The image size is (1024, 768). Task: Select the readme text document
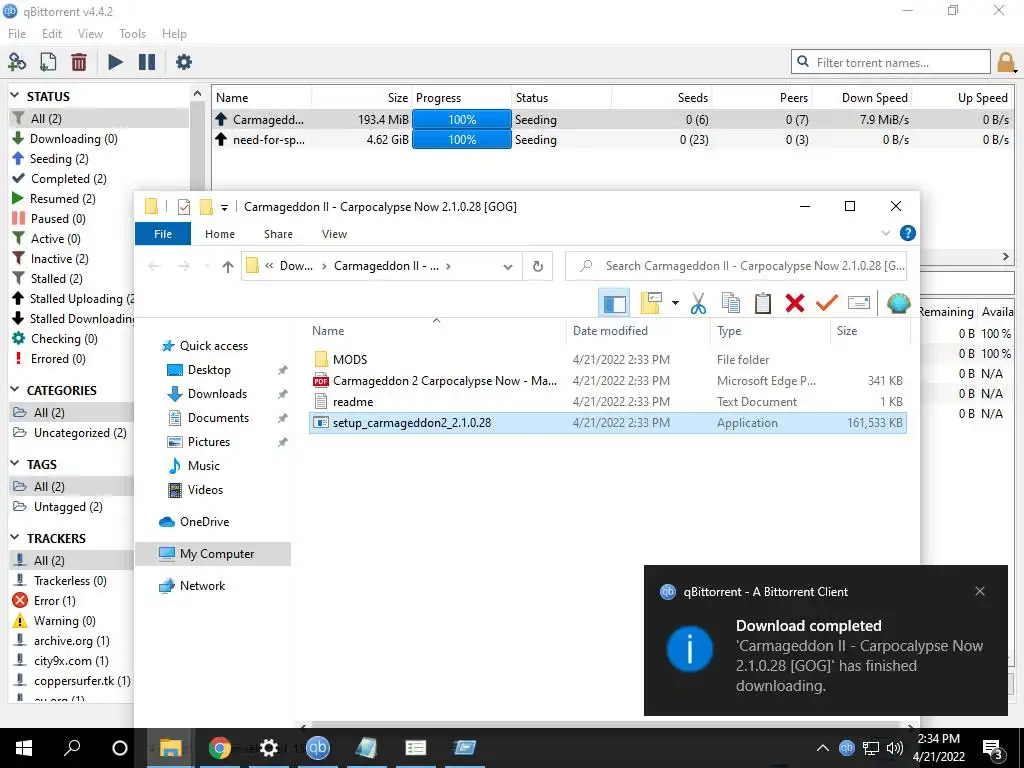point(607,402)
